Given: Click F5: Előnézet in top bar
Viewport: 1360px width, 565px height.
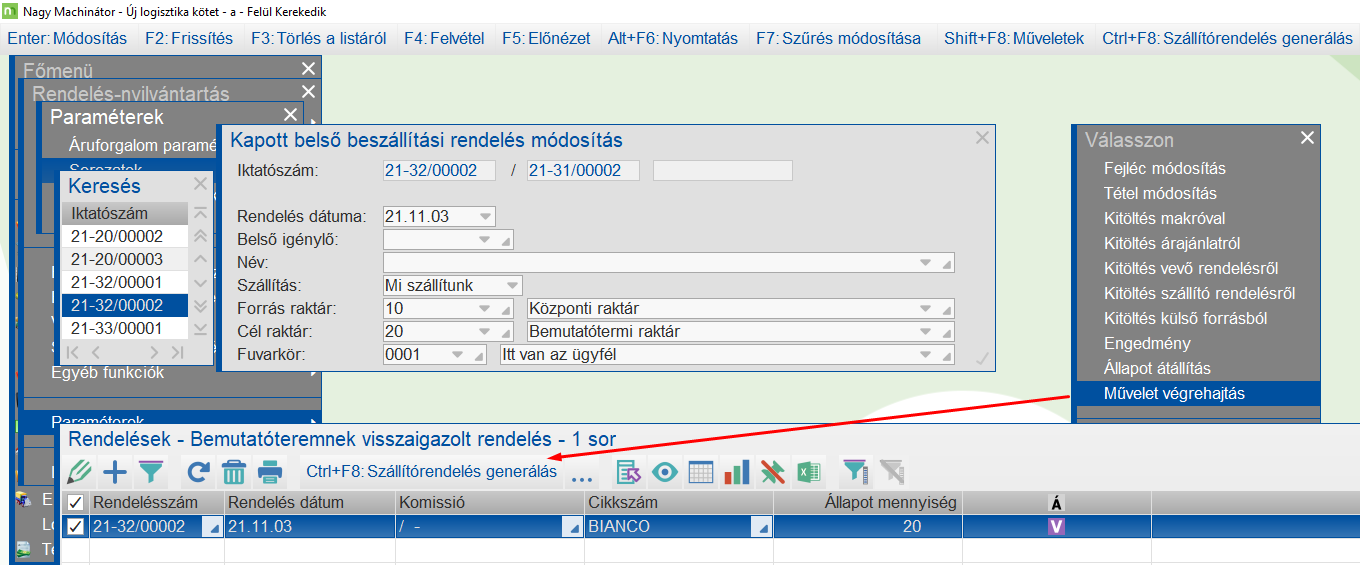Looking at the screenshot, I should click(x=544, y=38).
